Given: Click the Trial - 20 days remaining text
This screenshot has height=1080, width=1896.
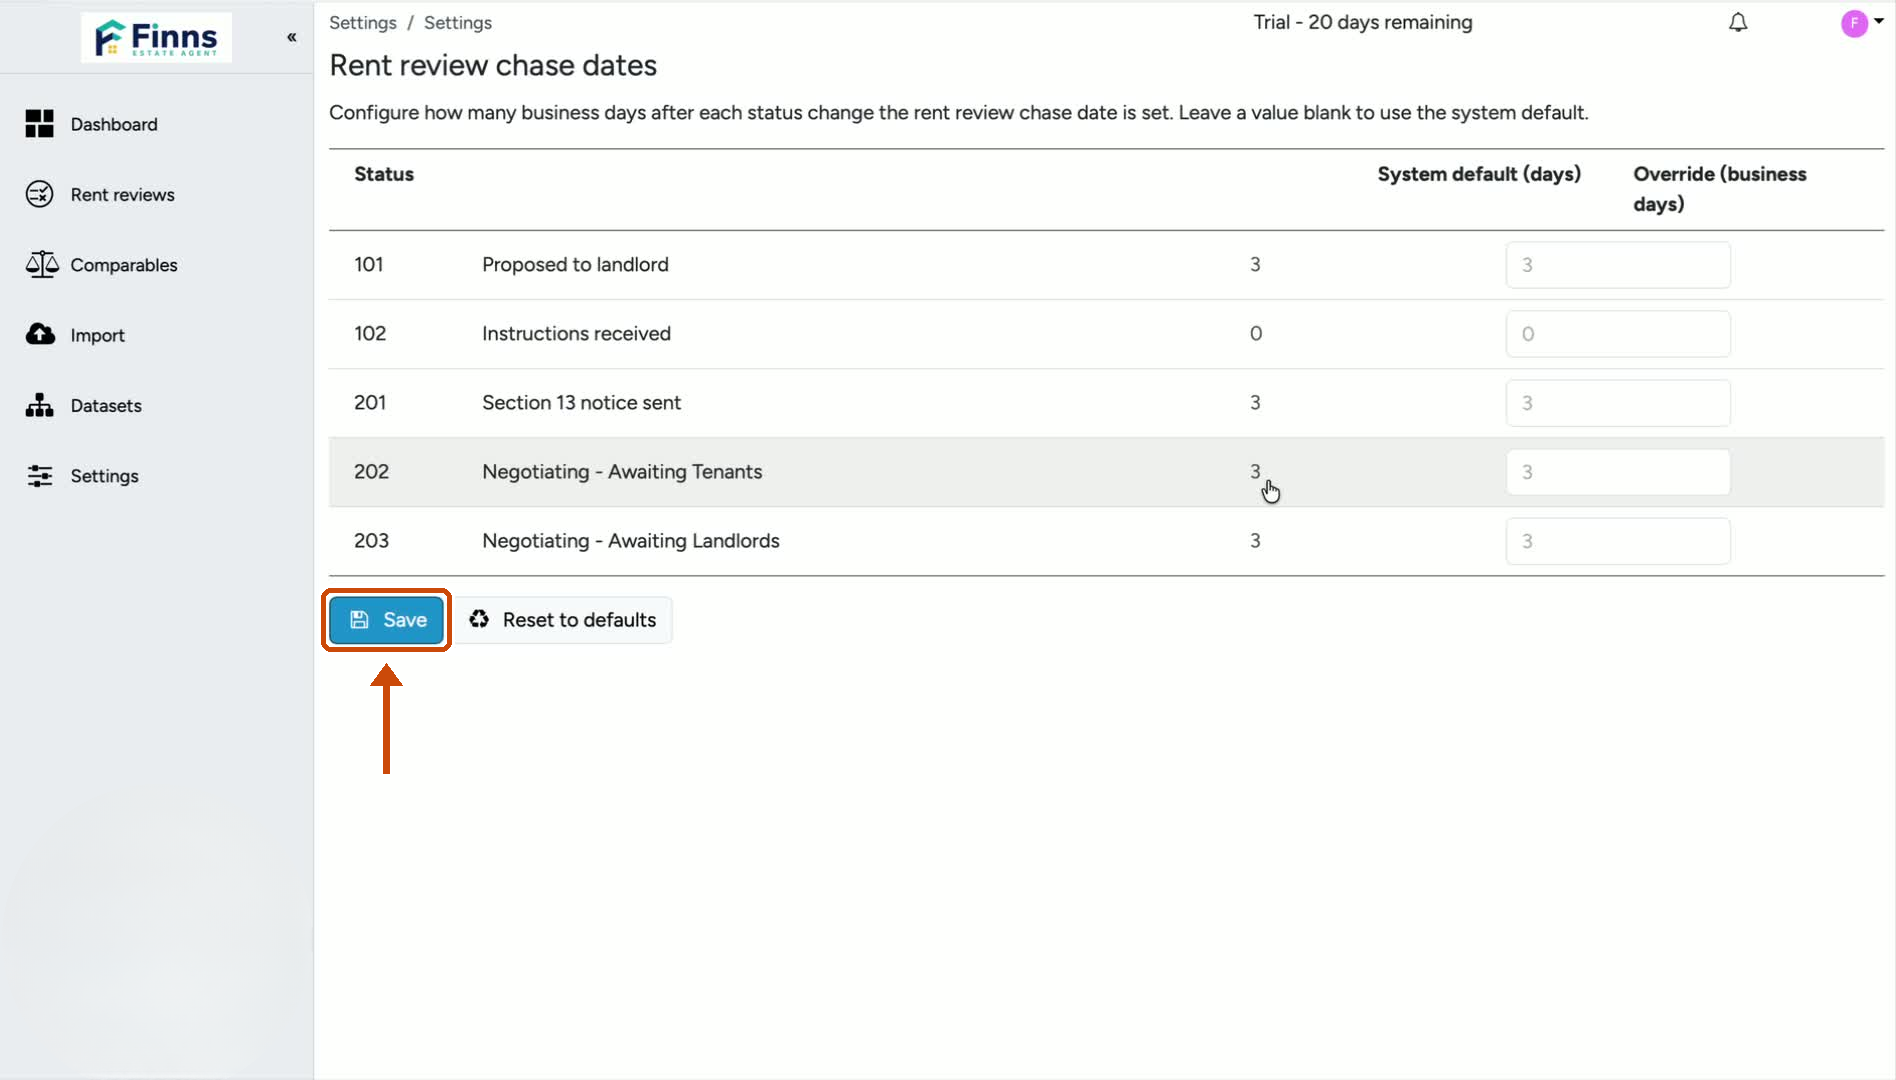Looking at the screenshot, I should click(x=1363, y=22).
